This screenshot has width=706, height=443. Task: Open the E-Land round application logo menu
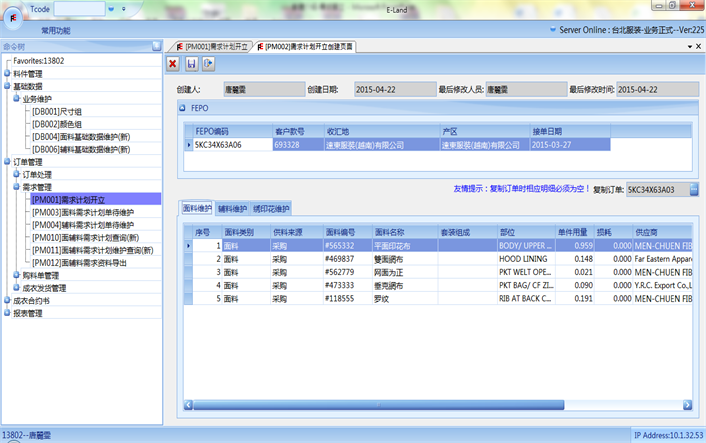(x=14, y=18)
